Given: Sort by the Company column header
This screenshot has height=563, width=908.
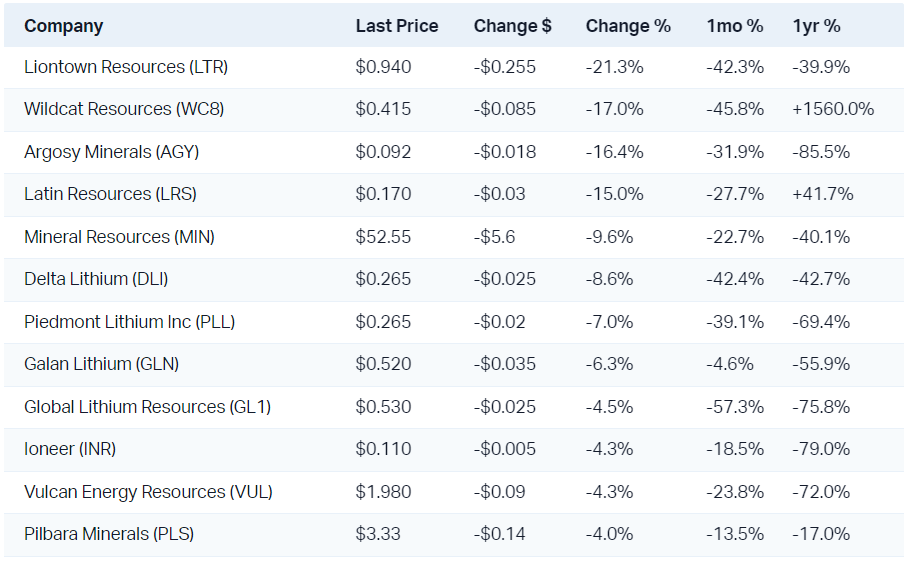Looking at the screenshot, I should [x=63, y=26].
